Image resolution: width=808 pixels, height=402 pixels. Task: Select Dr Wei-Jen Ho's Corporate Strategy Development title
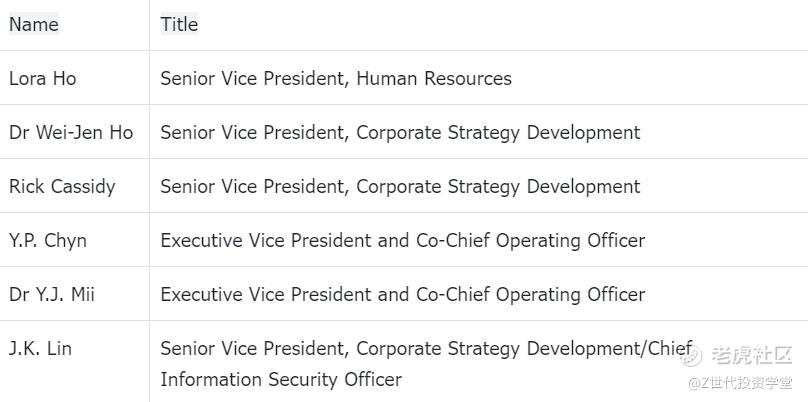498,132
